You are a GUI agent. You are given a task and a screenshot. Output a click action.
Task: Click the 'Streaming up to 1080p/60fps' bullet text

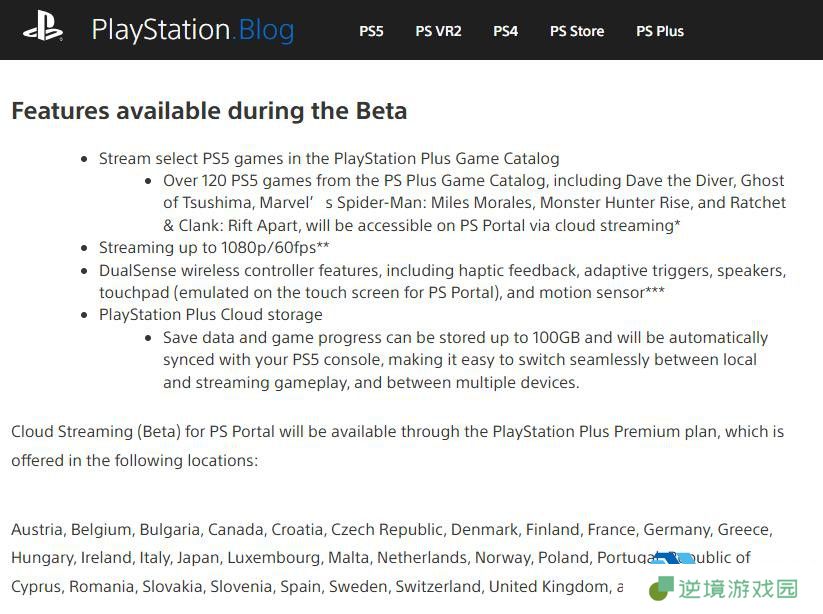(x=214, y=247)
